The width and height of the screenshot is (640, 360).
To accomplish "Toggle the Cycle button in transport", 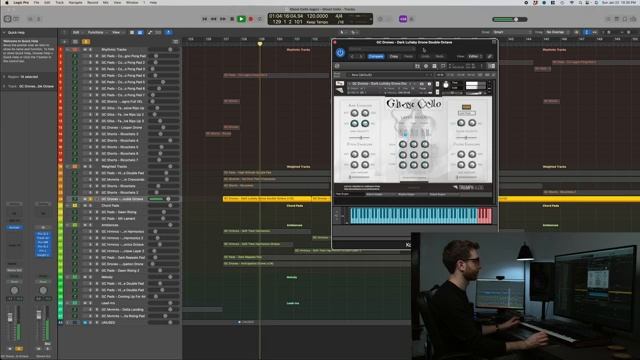I will tap(260, 19).
